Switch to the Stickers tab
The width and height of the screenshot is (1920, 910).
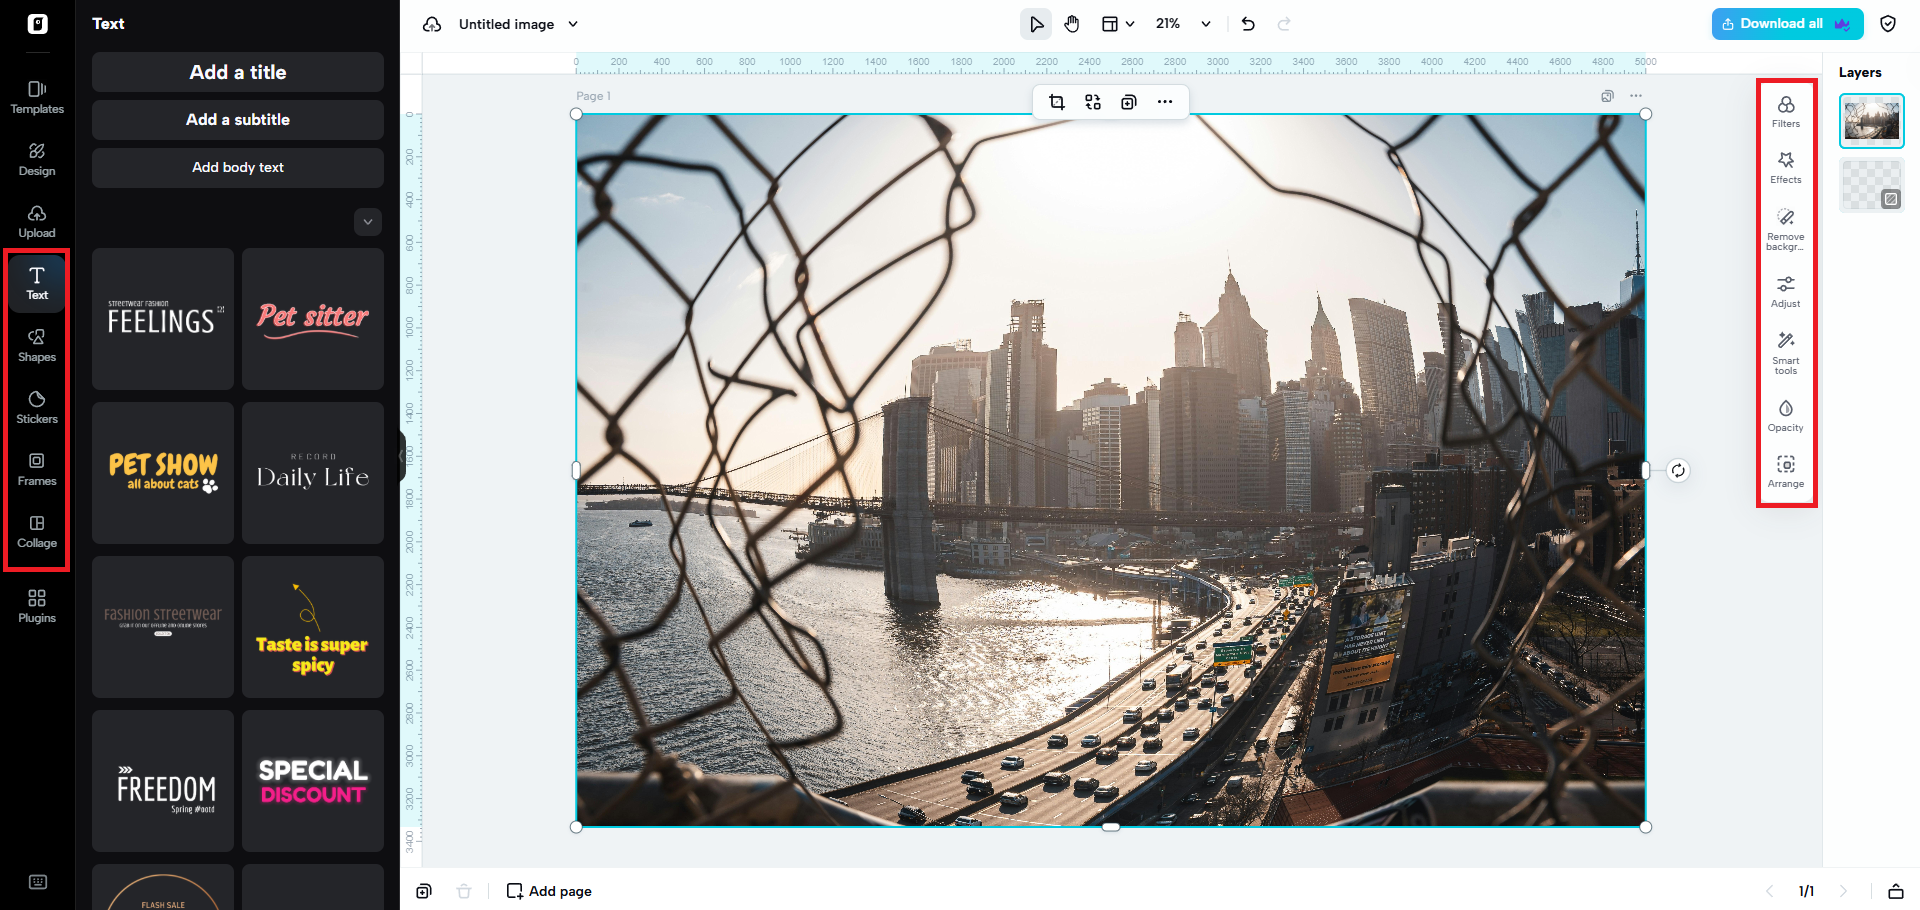pos(37,406)
